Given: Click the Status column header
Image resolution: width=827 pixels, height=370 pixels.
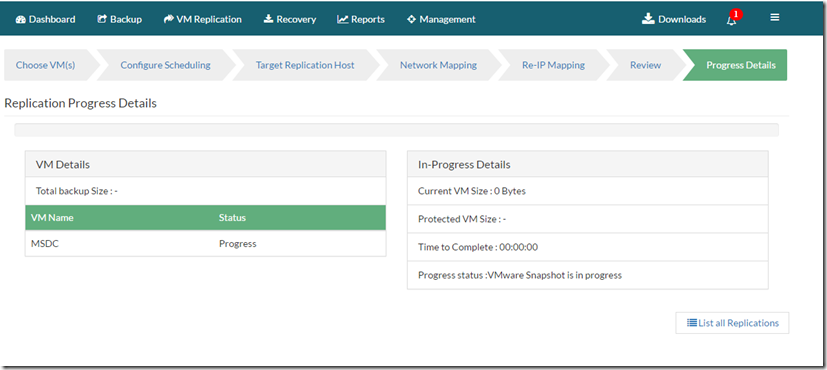Looking at the screenshot, I should [232, 217].
